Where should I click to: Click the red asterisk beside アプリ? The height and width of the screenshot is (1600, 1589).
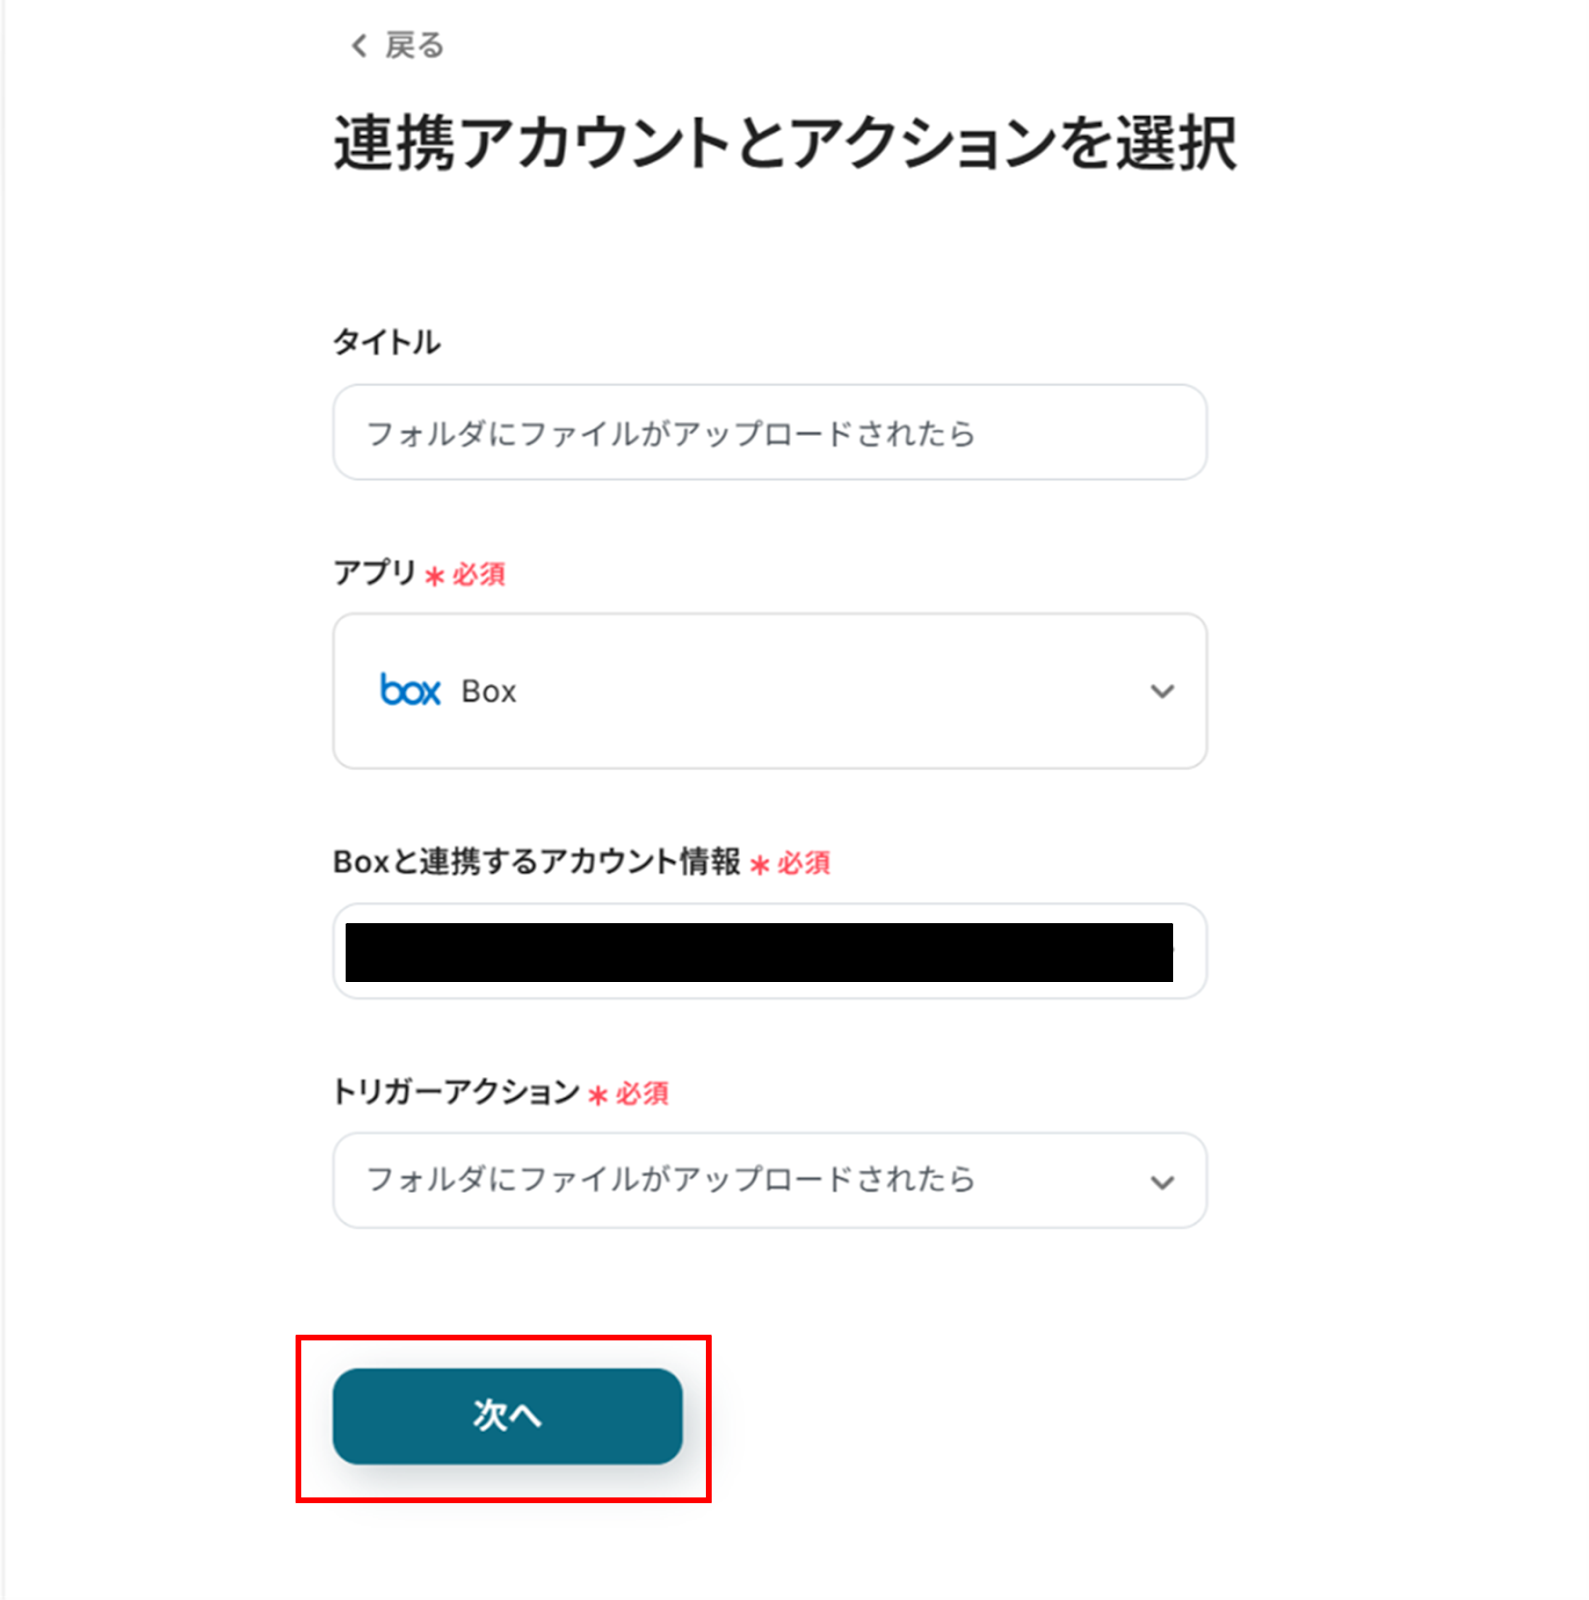click(x=434, y=576)
